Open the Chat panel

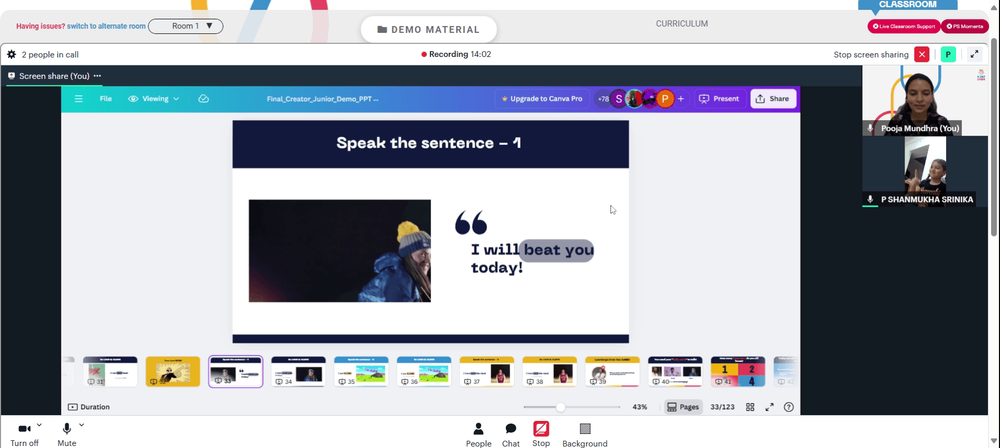coord(511,435)
